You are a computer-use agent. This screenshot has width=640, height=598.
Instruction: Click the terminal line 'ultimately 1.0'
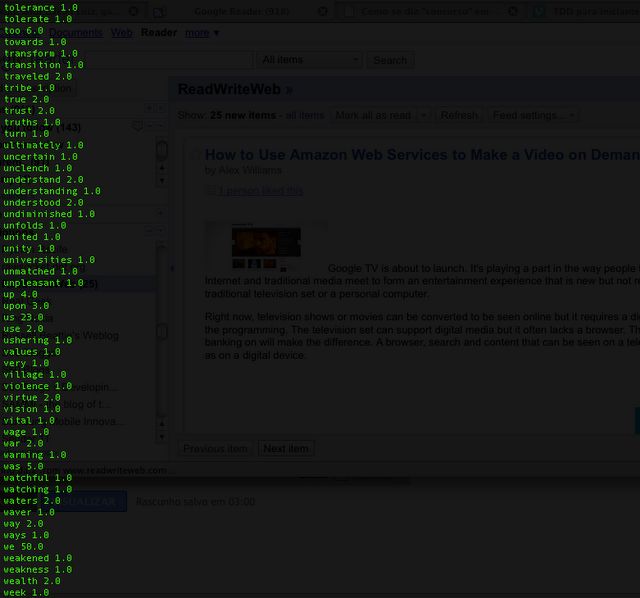click(44, 145)
